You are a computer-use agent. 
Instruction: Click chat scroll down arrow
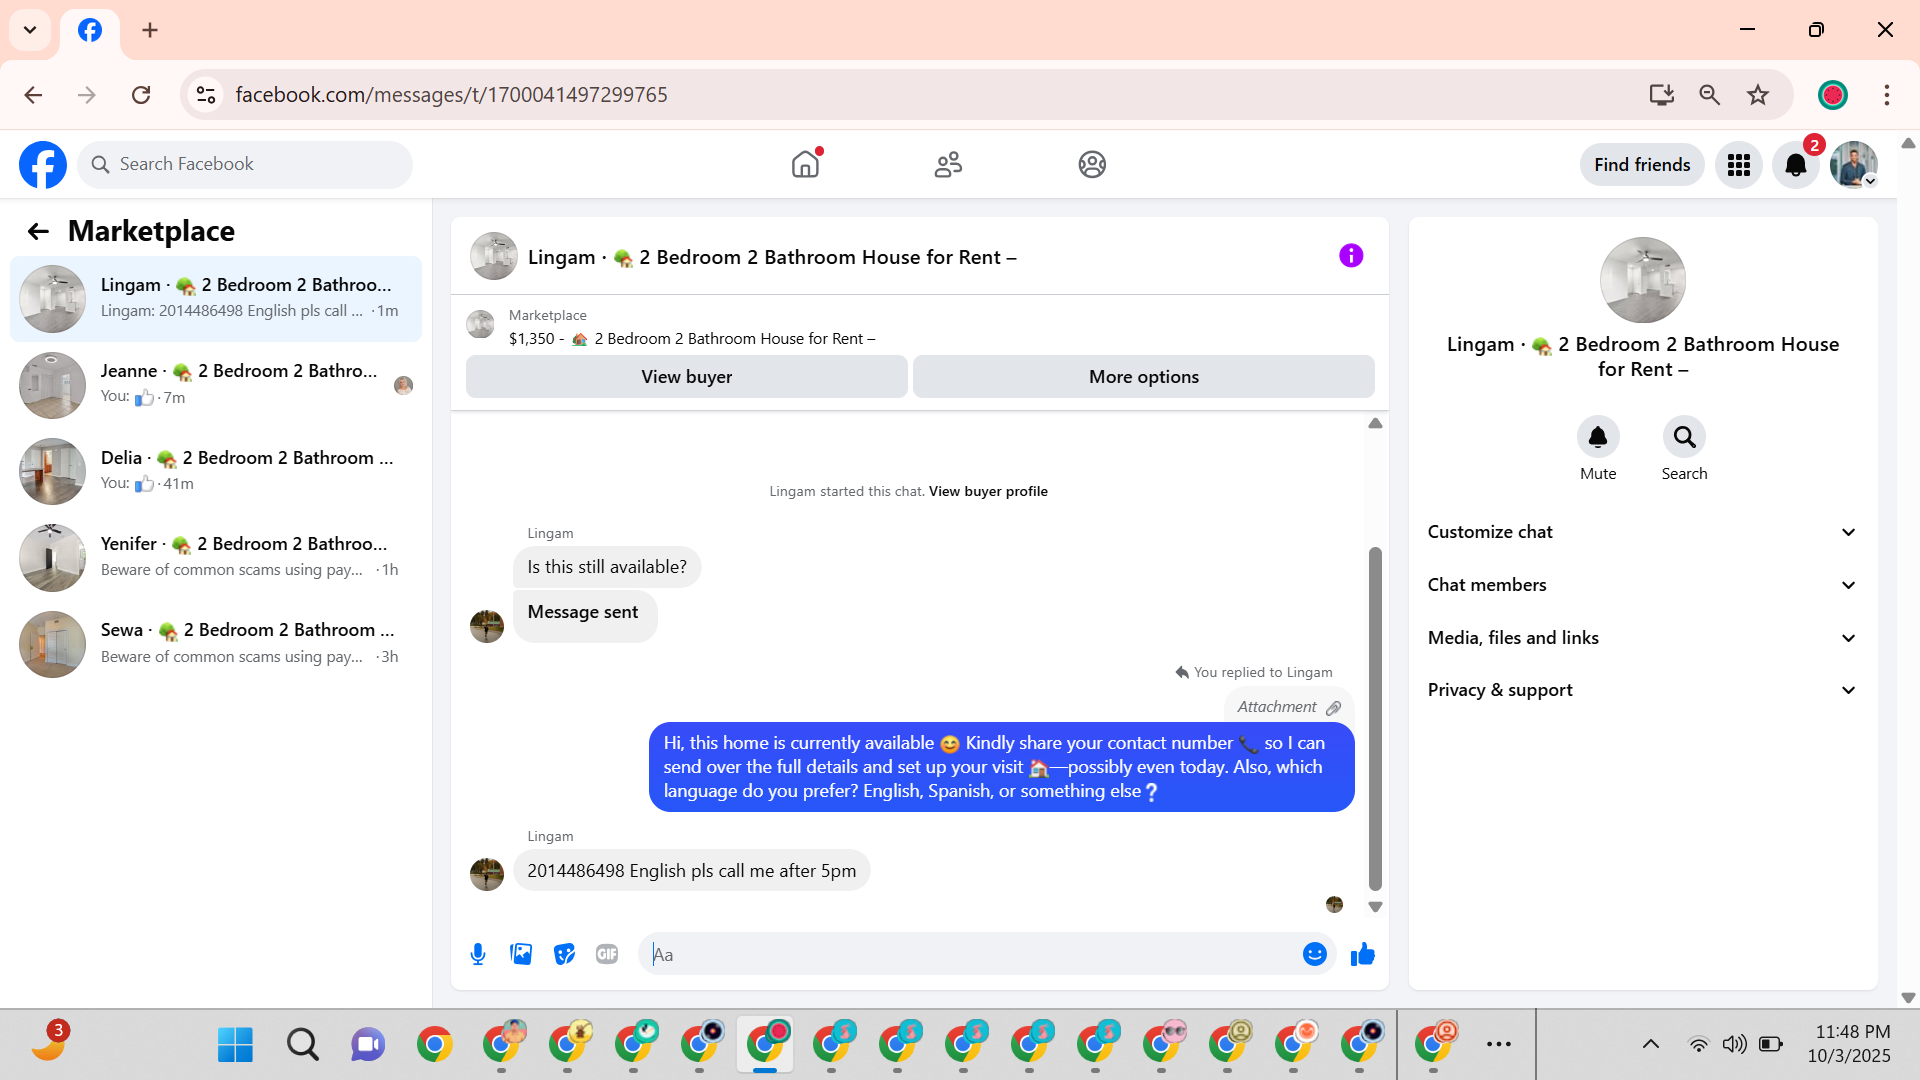(x=1375, y=907)
